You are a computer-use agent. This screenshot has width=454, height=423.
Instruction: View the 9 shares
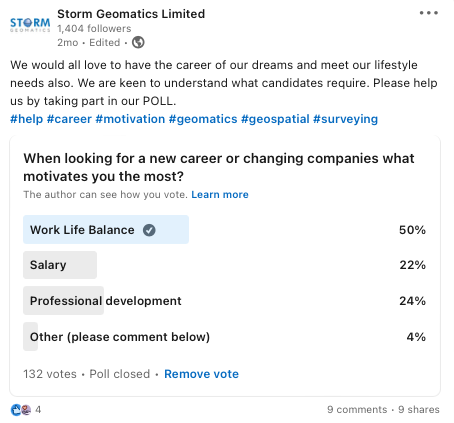419,410
